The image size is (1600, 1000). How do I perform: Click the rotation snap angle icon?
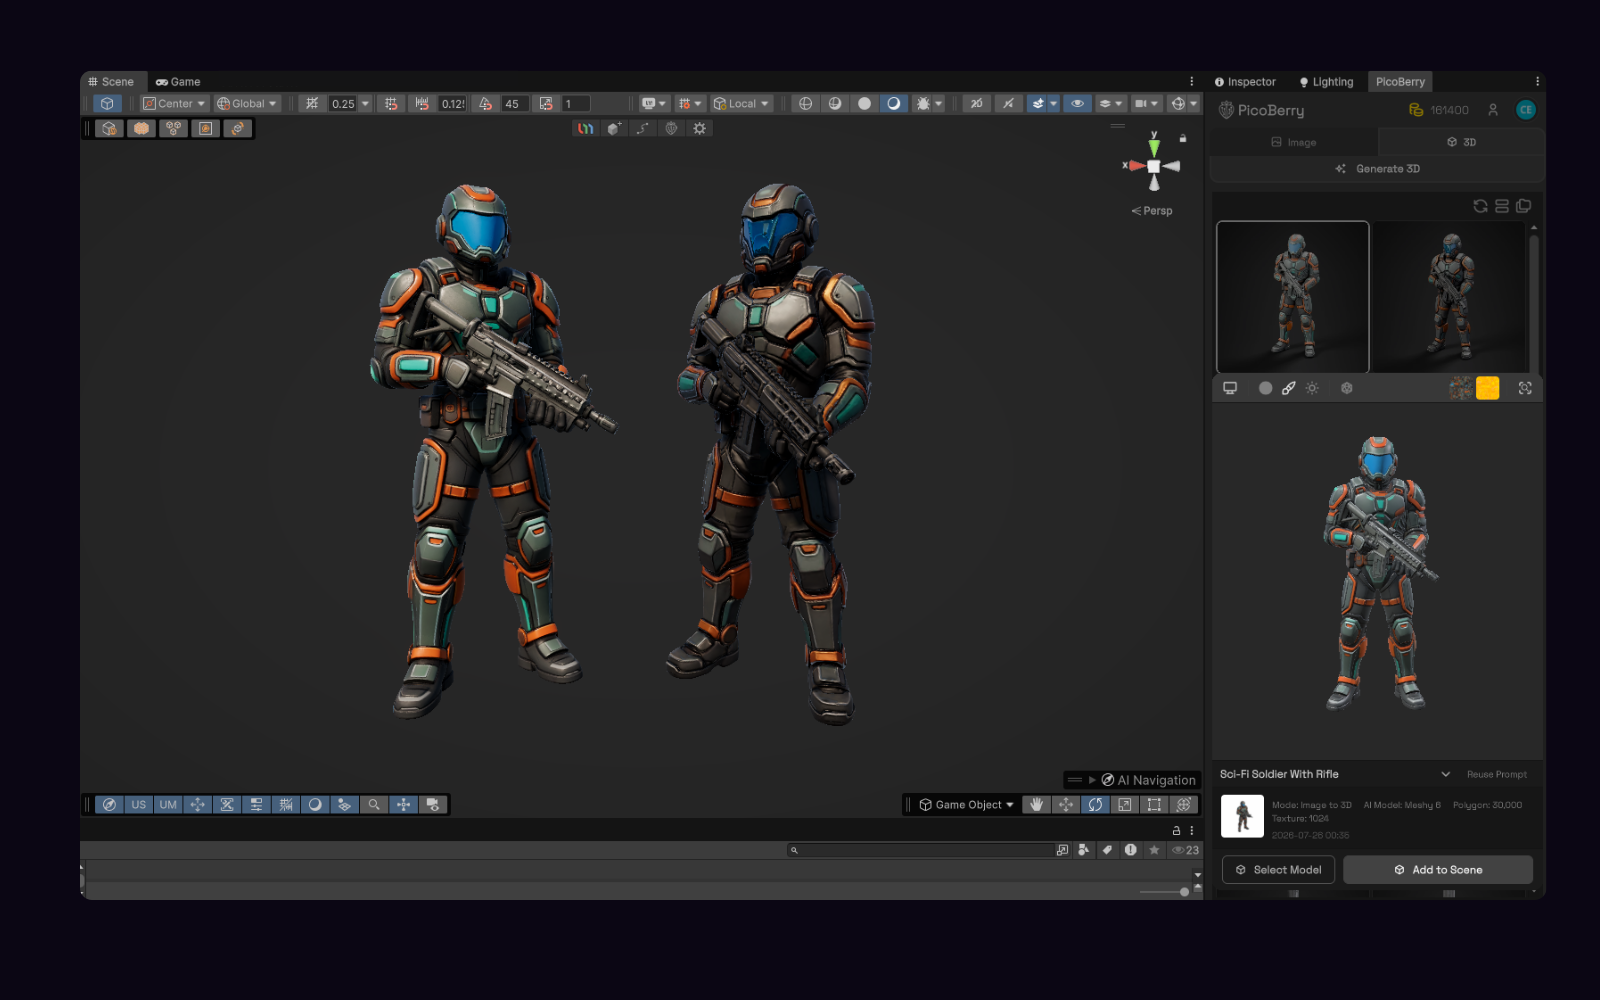pos(485,103)
